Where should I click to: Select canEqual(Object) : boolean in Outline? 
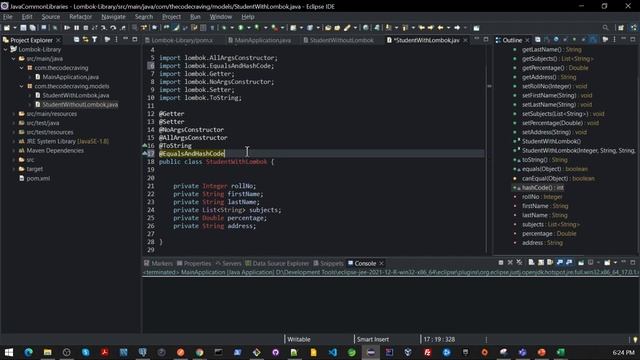click(558, 178)
